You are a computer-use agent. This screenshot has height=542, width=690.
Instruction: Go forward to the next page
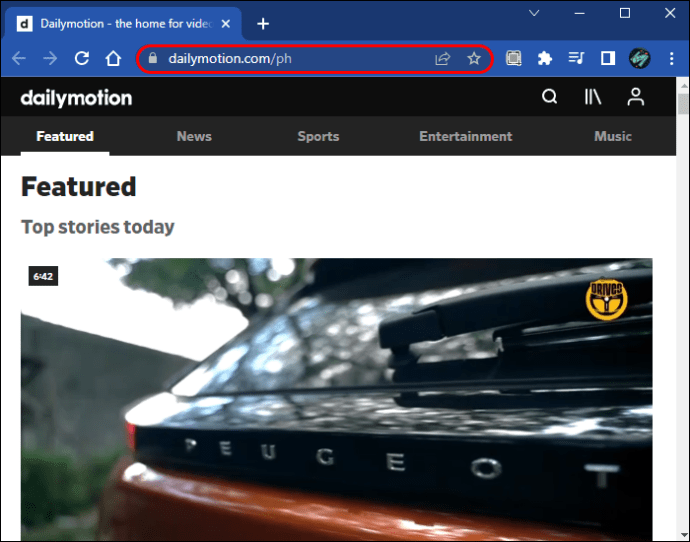coord(50,58)
